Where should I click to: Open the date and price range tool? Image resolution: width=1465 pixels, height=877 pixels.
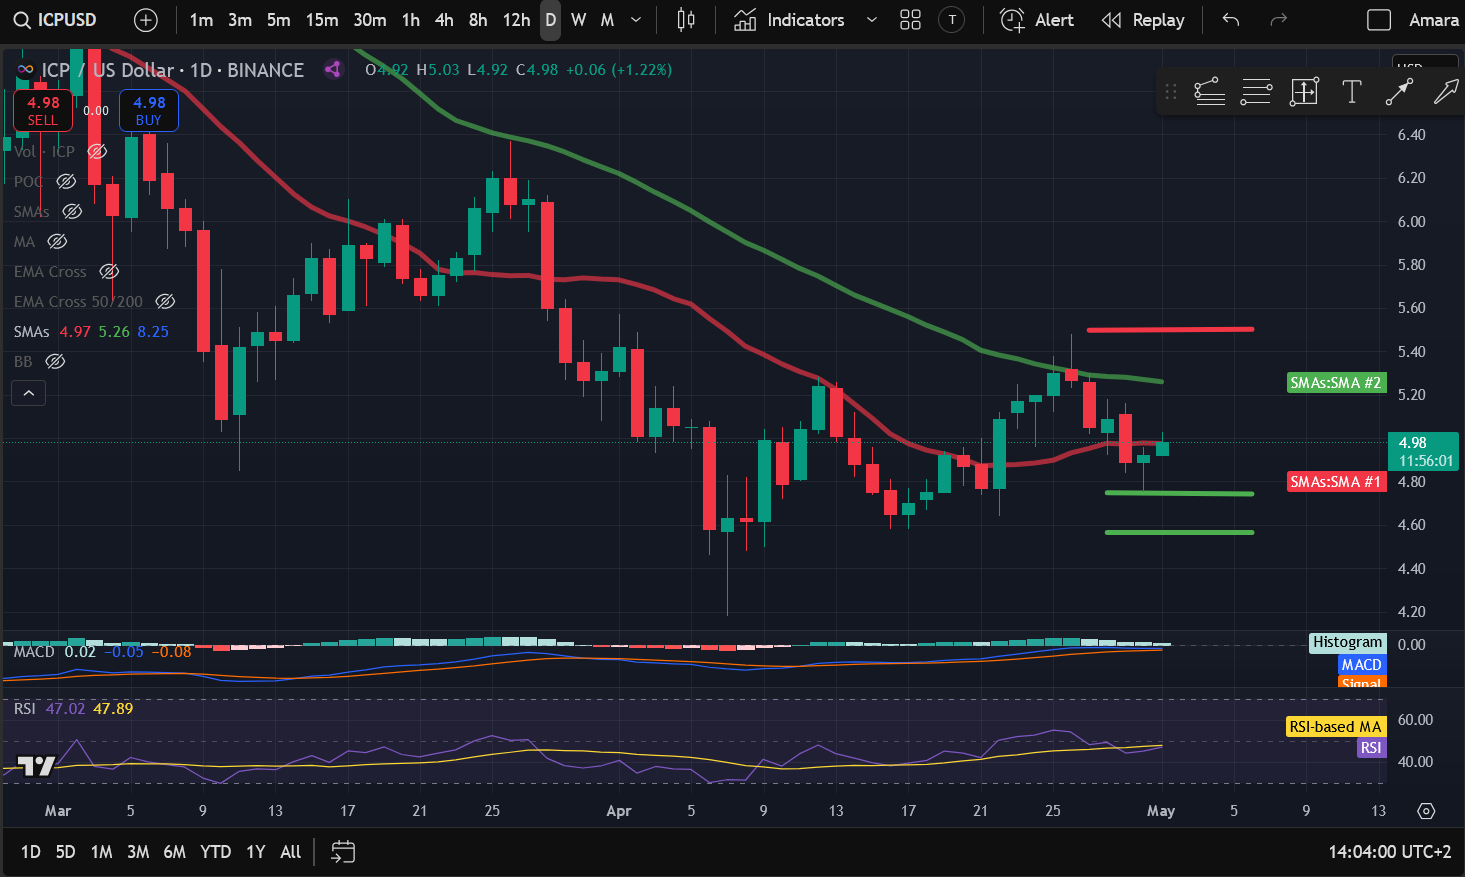tap(1304, 91)
